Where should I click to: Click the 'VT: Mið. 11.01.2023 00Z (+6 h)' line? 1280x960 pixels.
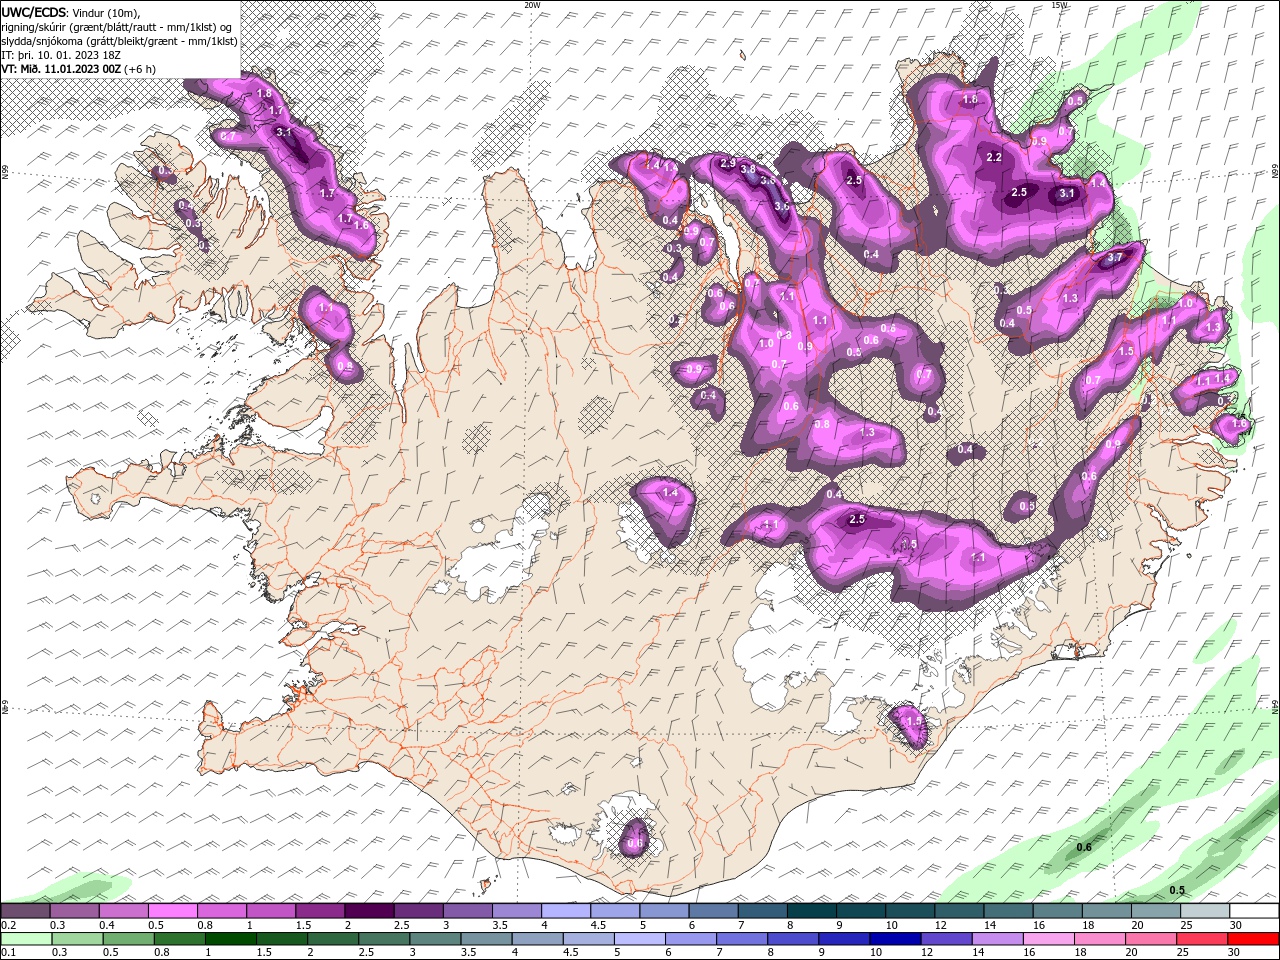point(79,69)
